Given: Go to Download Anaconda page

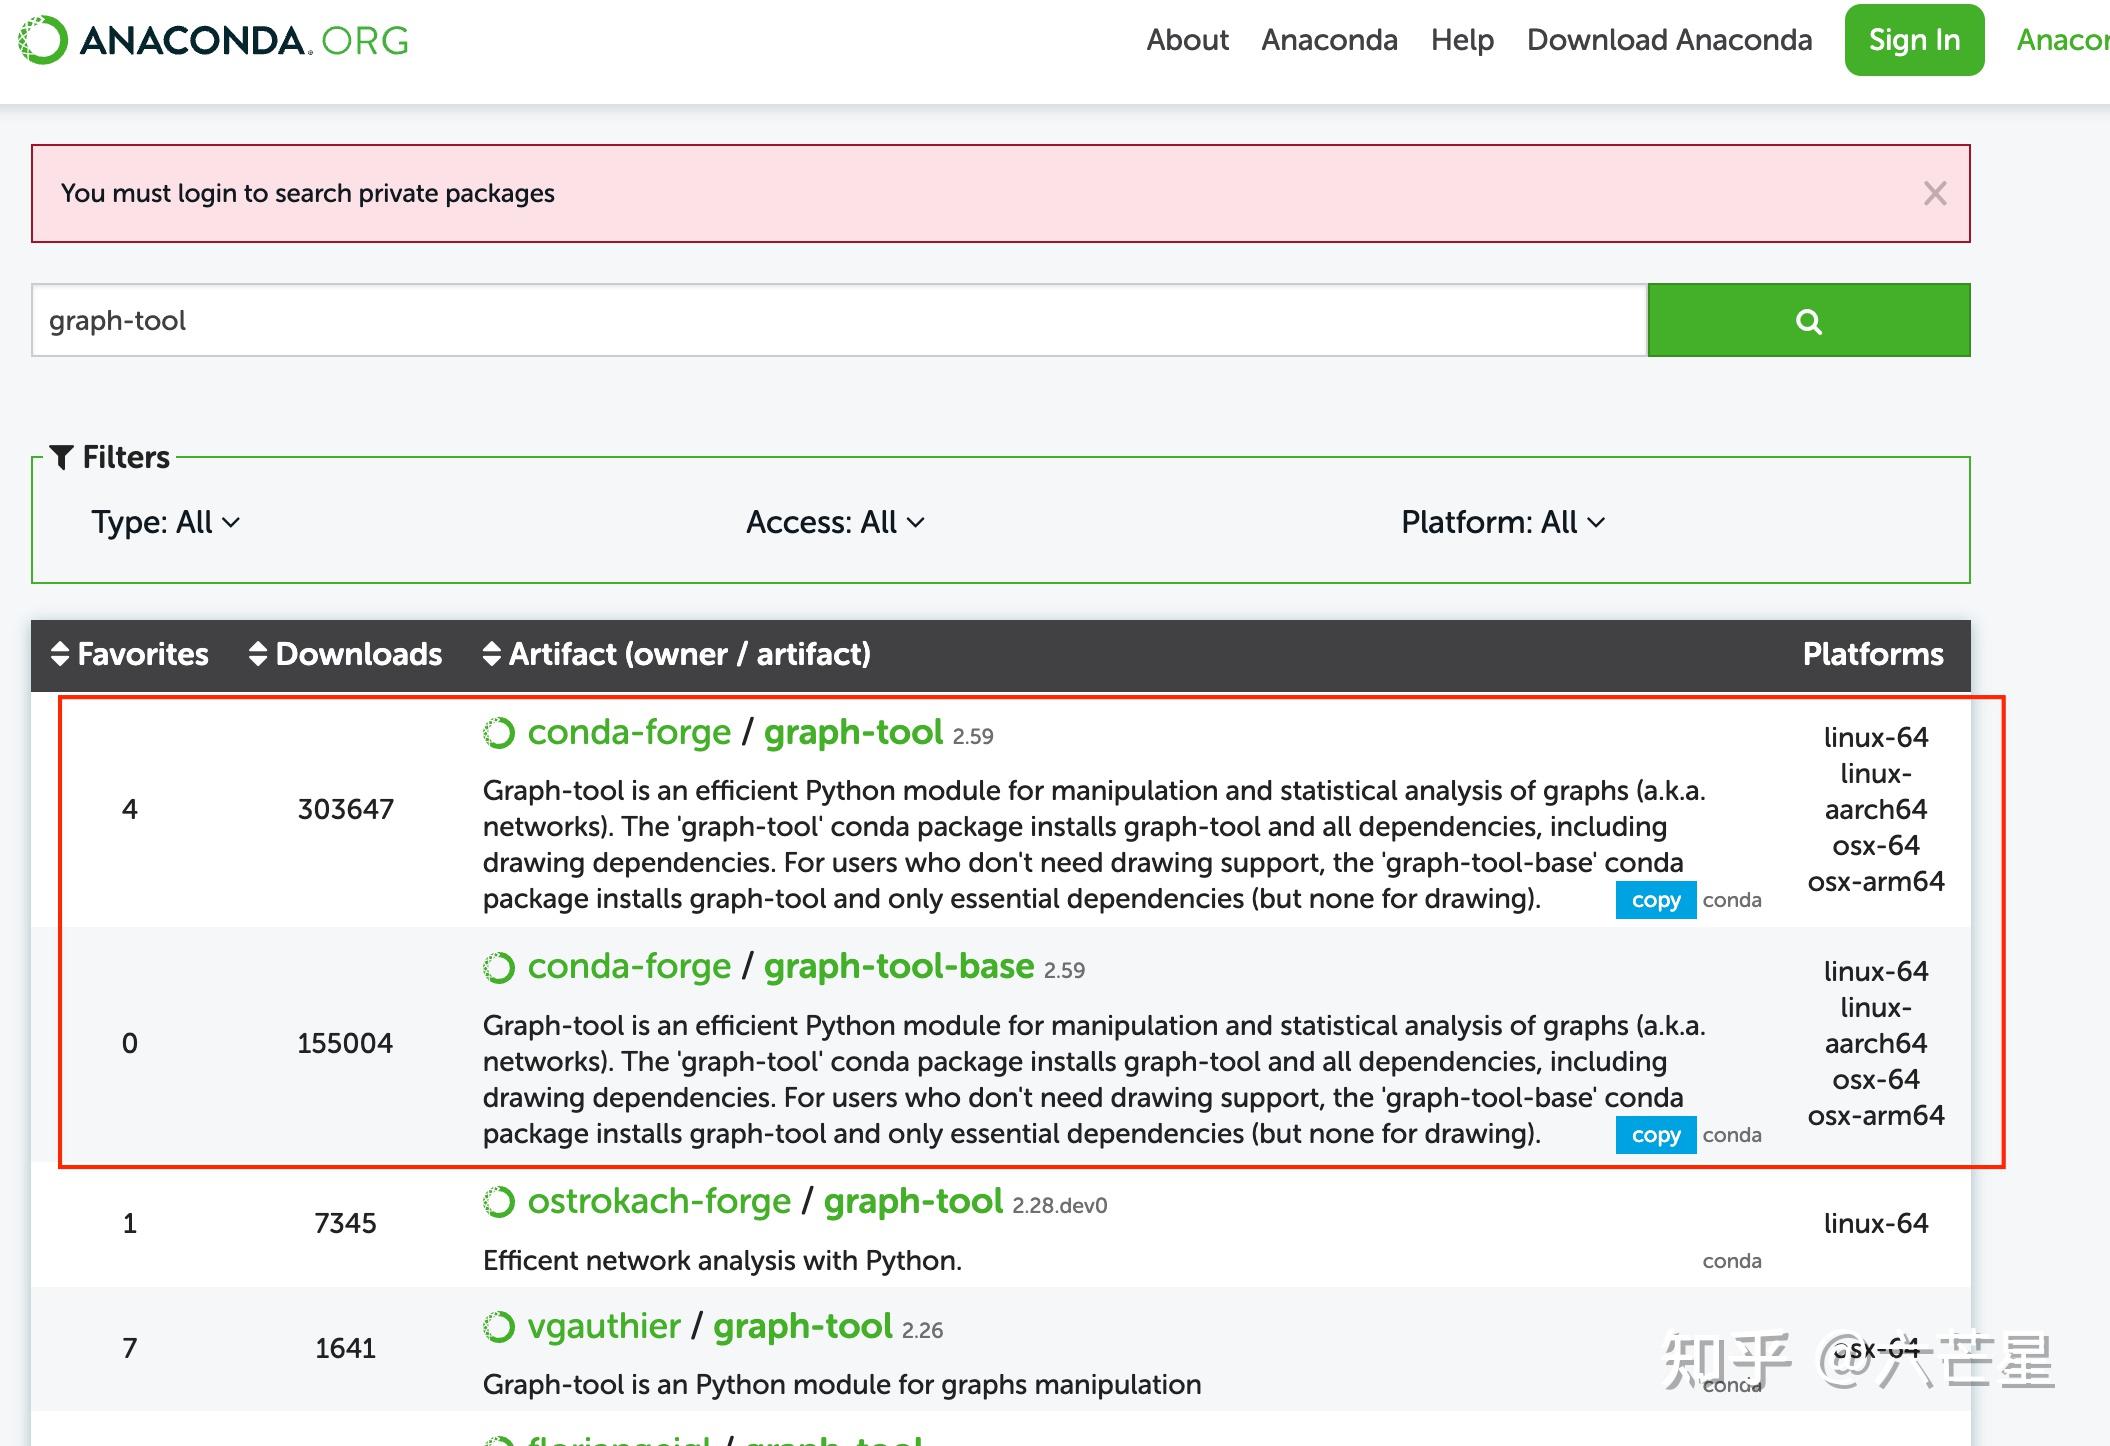Looking at the screenshot, I should point(1669,40).
